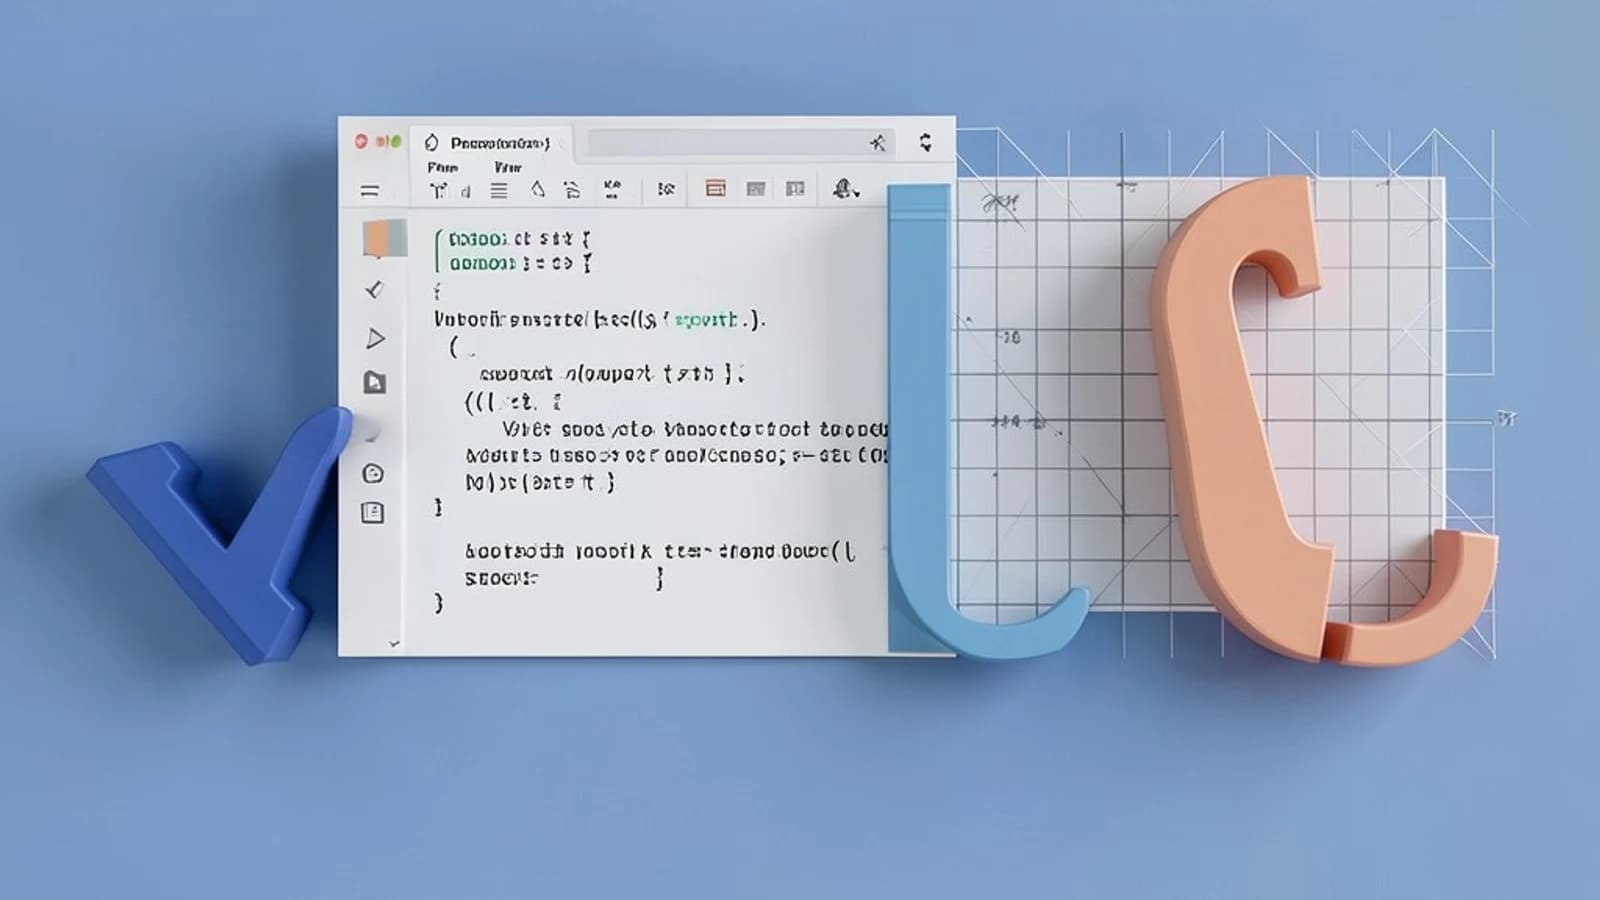Open the notebook icon in the sidebar
Viewport: 1600px width, 900px height.
pos(372,513)
